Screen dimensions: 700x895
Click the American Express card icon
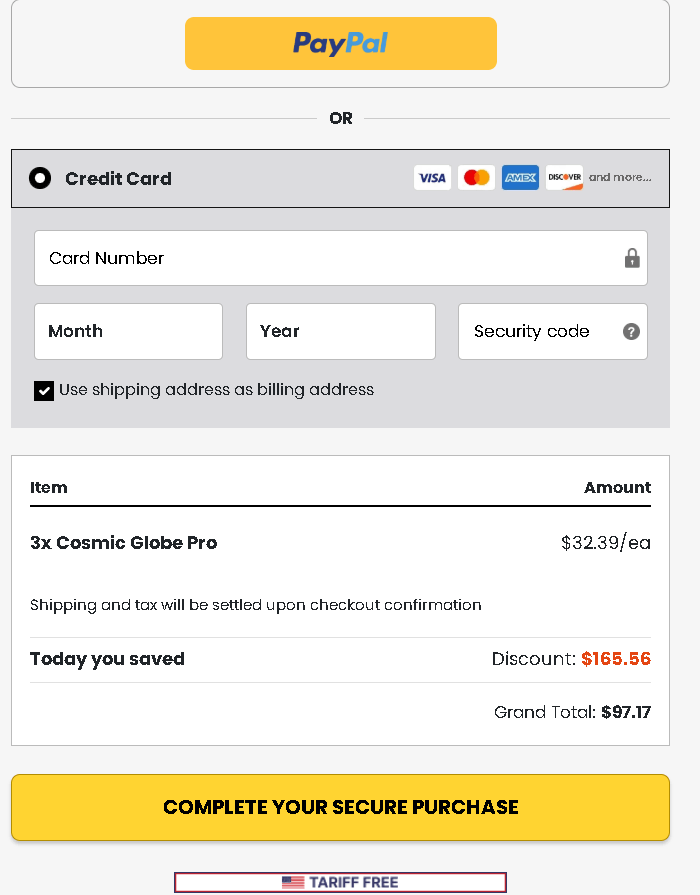coord(520,178)
